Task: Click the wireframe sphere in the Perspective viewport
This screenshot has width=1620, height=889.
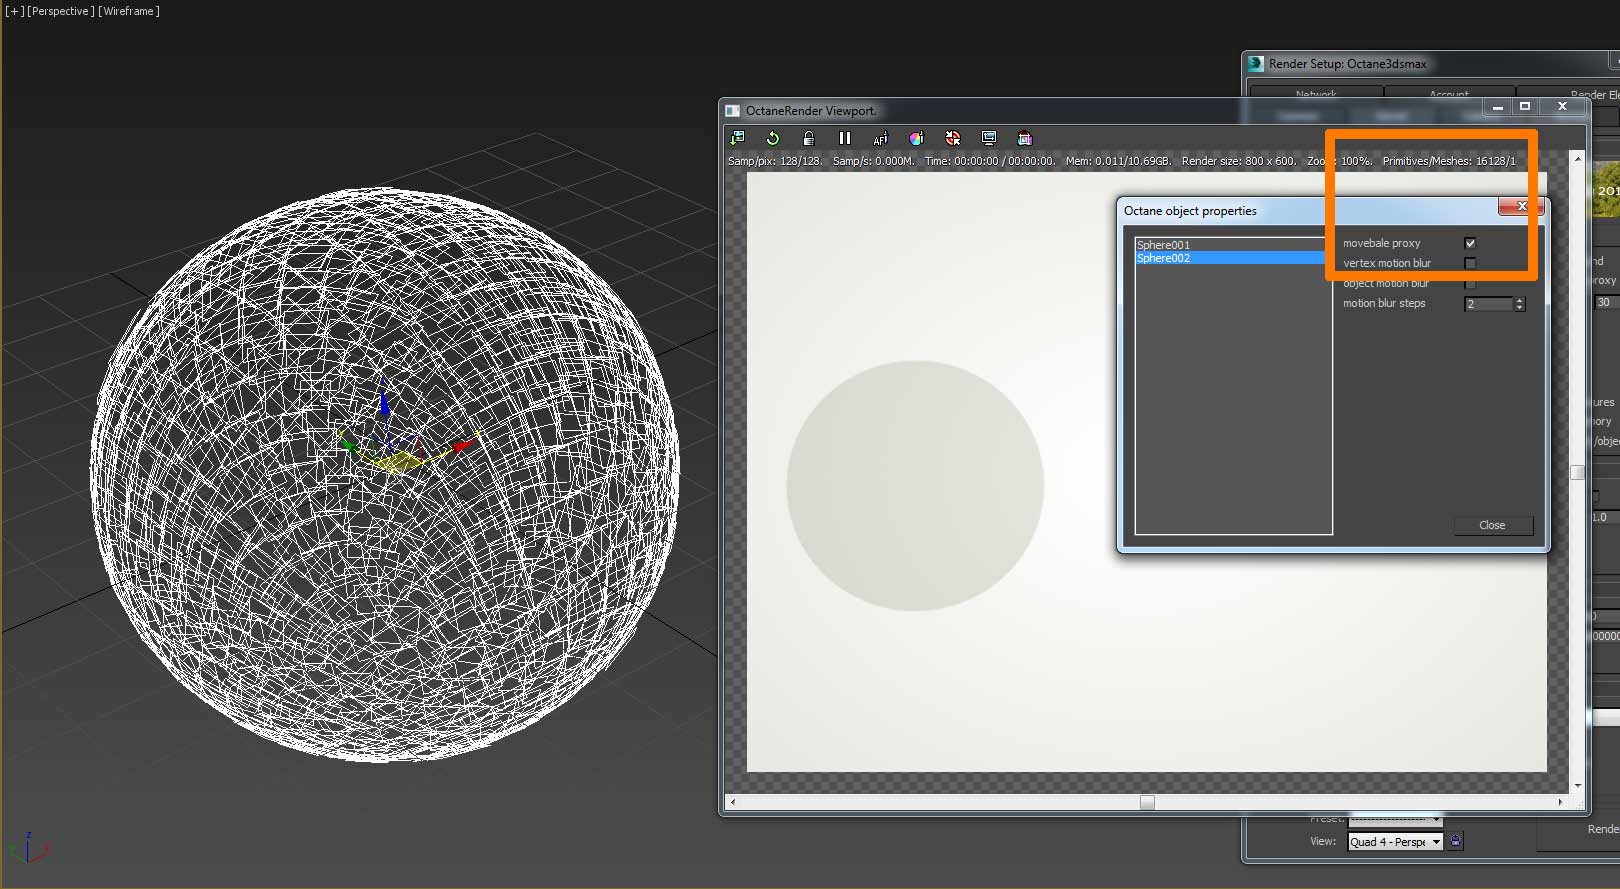Action: click(x=385, y=475)
